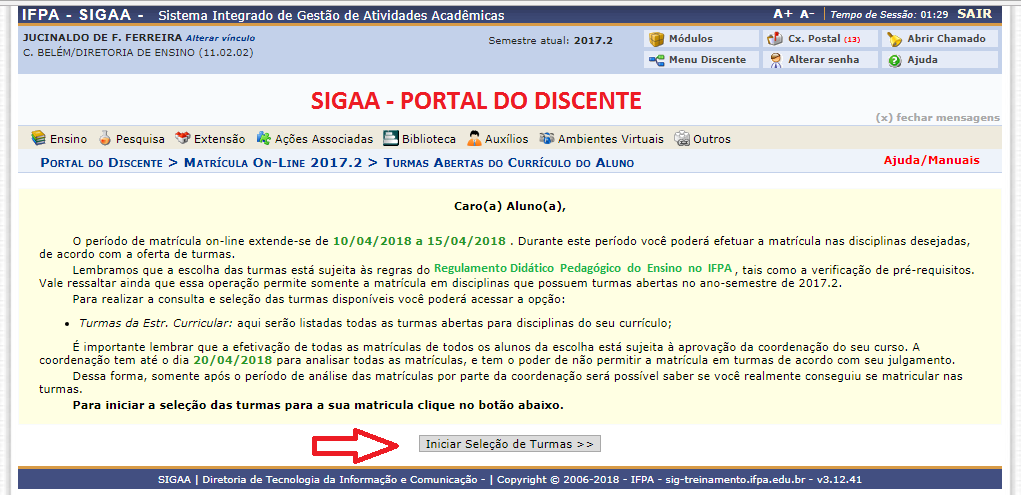1021x495 pixels.
Task: Click IFPA - SIGAA title text
Action: click(83, 14)
